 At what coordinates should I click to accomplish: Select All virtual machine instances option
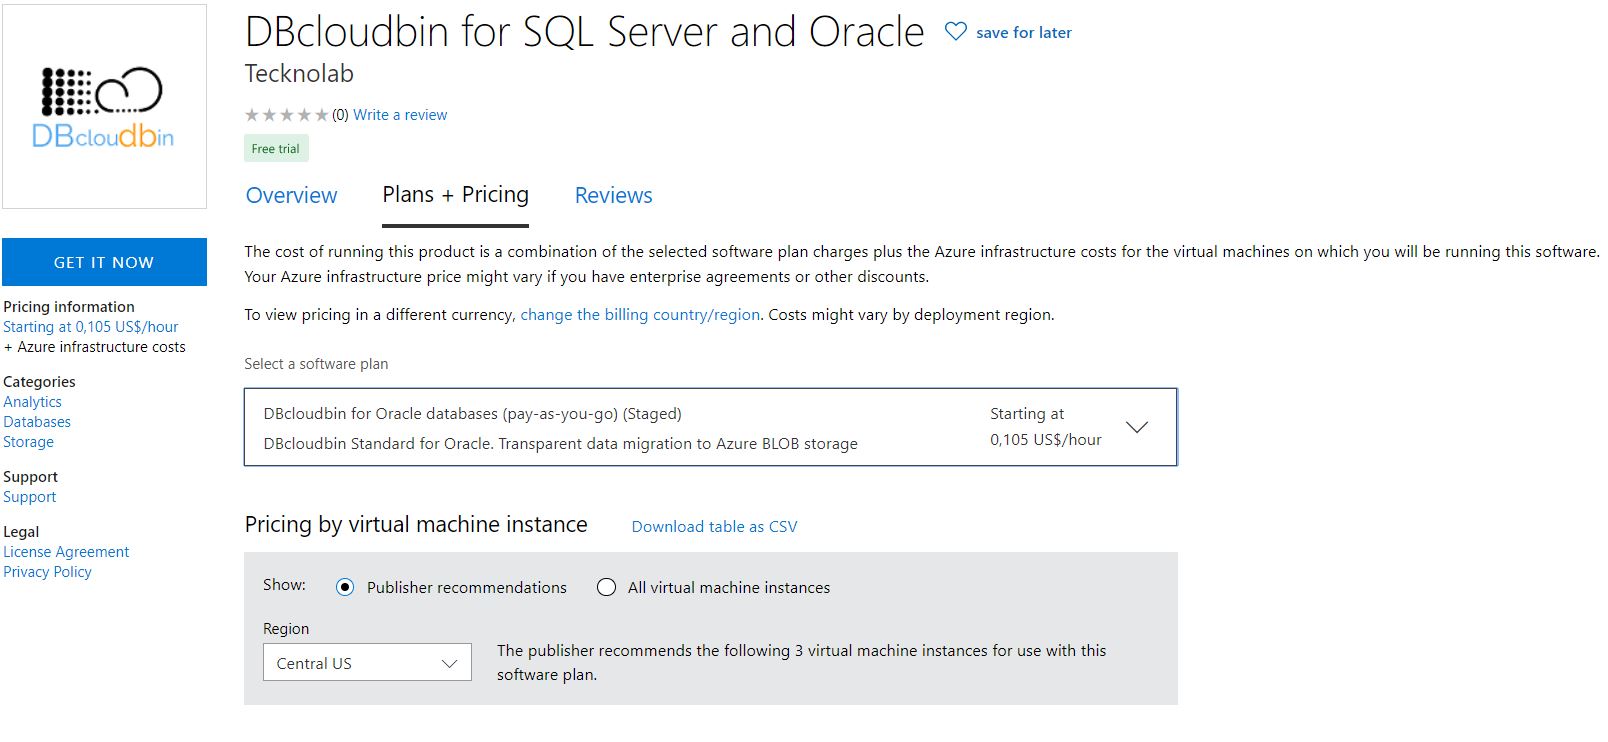(606, 587)
